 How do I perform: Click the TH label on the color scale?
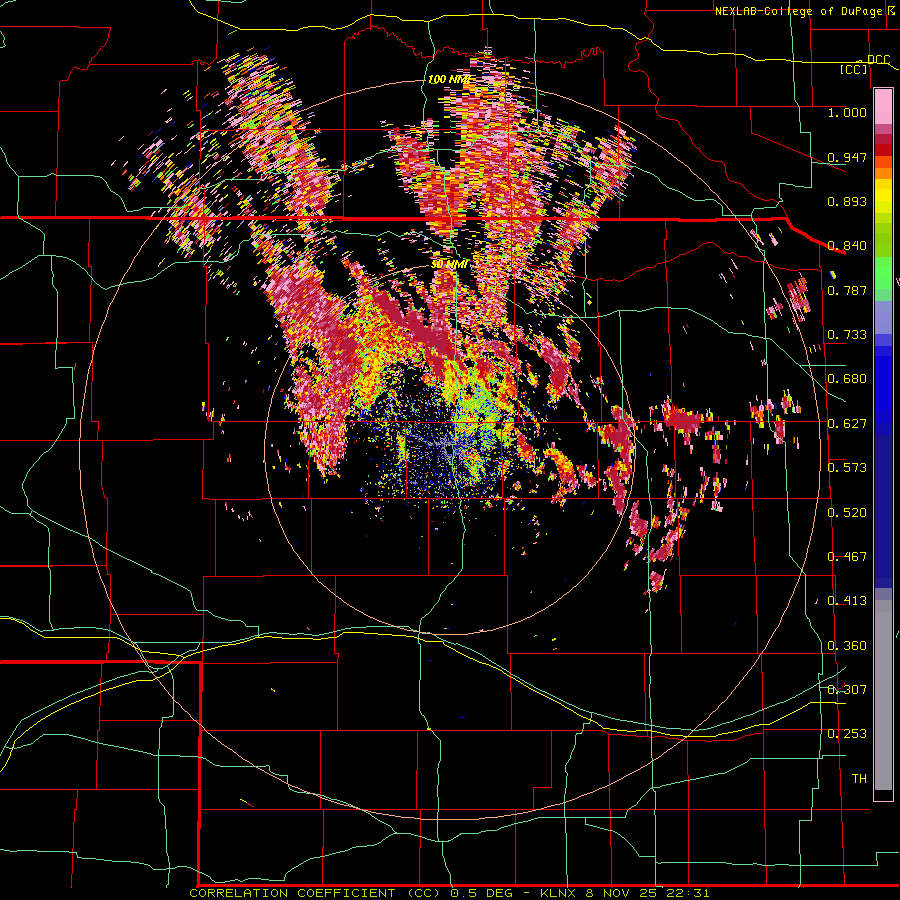tap(859, 779)
